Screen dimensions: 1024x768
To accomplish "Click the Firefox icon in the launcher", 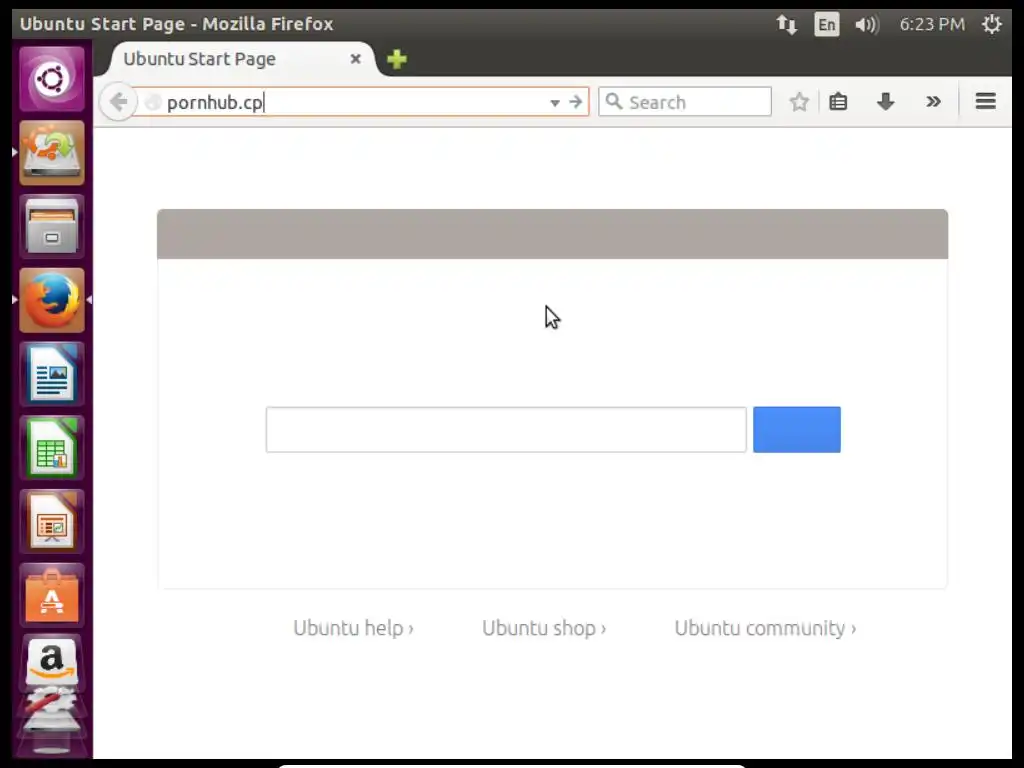I will (x=52, y=300).
